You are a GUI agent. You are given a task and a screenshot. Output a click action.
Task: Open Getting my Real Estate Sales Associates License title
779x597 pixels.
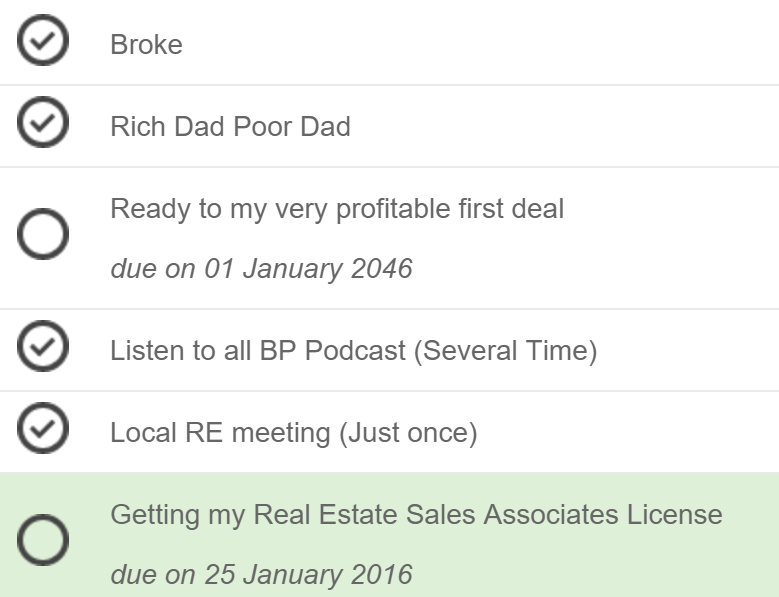[x=415, y=515]
